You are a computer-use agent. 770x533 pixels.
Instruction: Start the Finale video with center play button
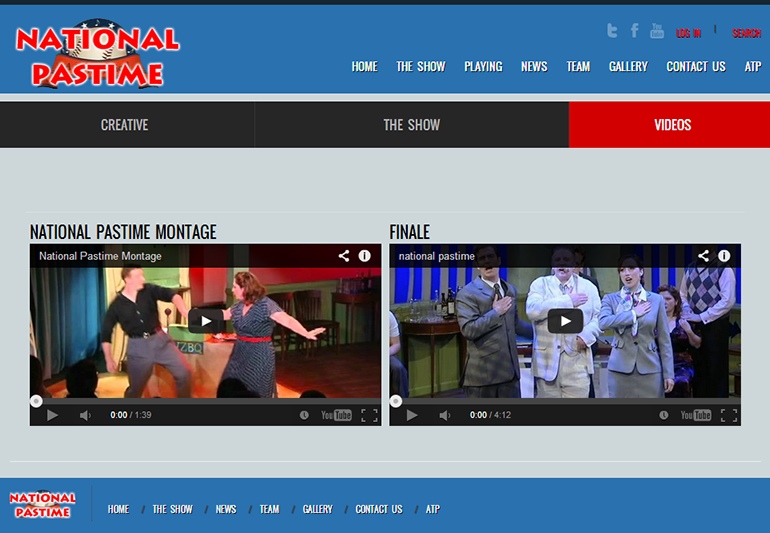point(565,321)
